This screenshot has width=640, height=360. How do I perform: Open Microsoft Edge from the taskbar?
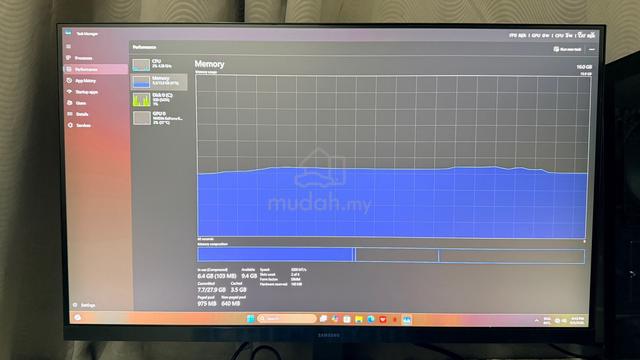click(371, 319)
